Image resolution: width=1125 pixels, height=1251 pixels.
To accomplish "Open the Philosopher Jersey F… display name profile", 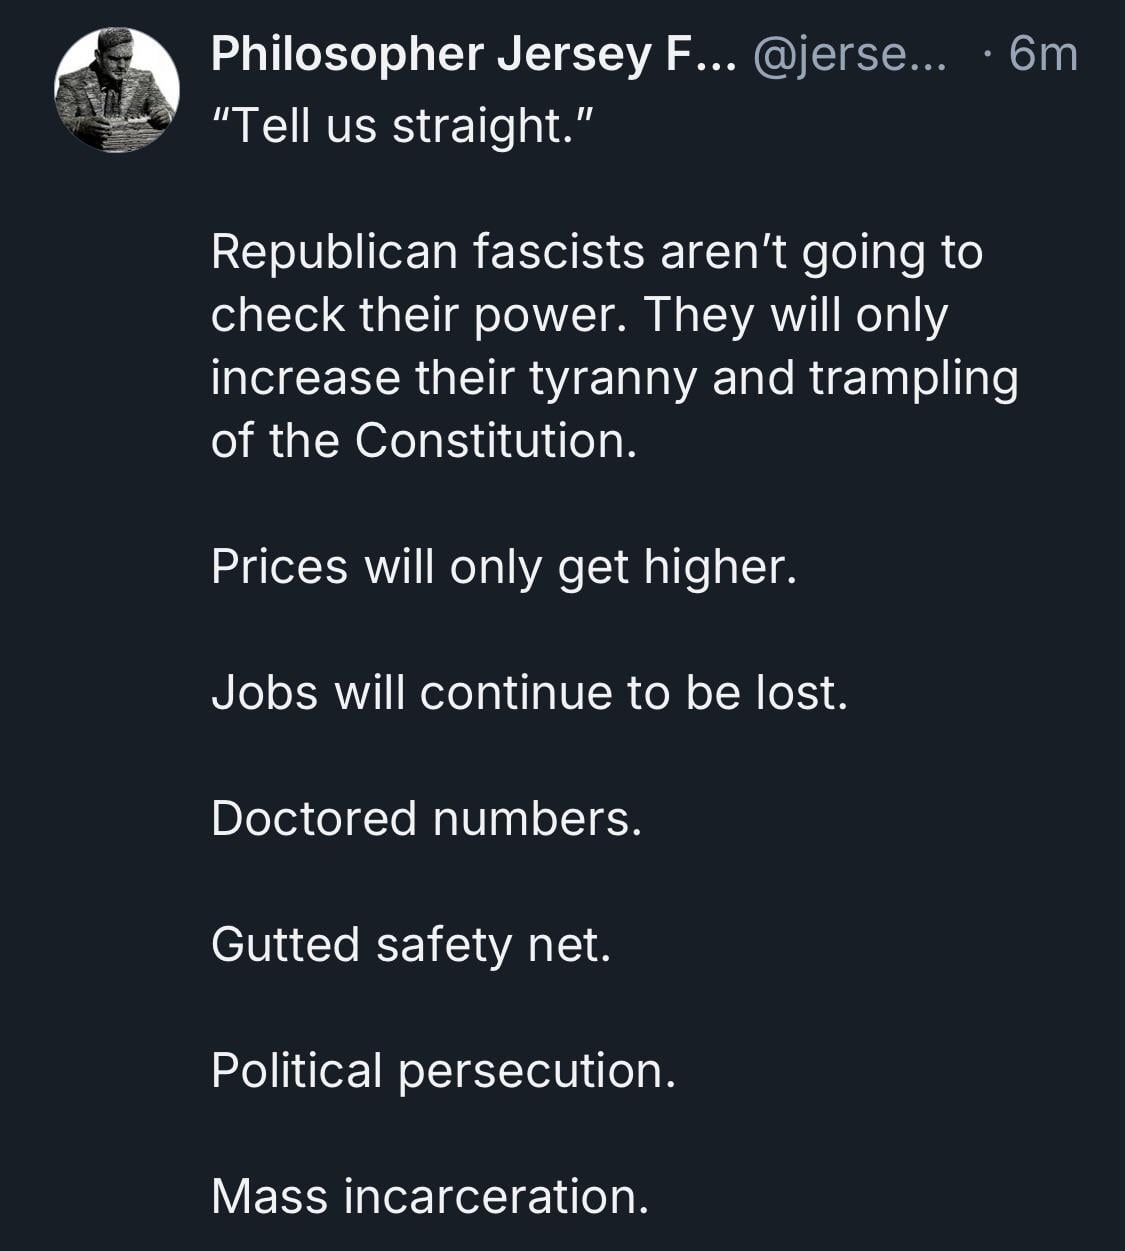I will (x=474, y=55).
